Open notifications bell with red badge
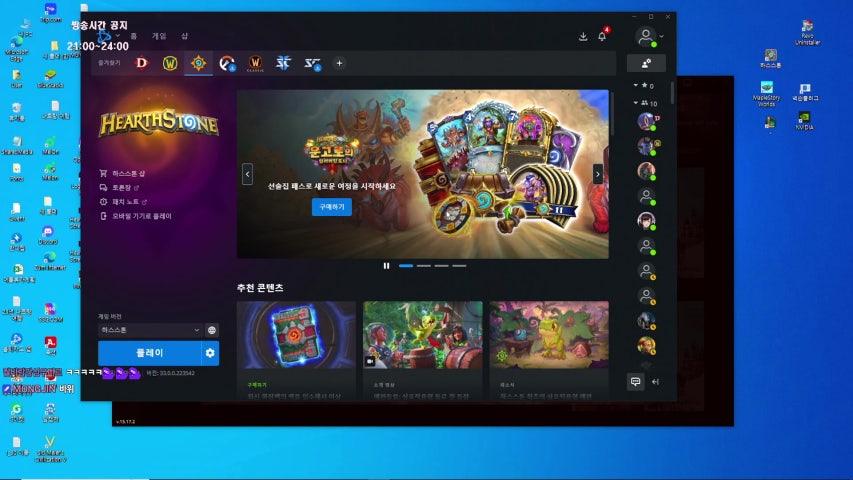 (602, 36)
